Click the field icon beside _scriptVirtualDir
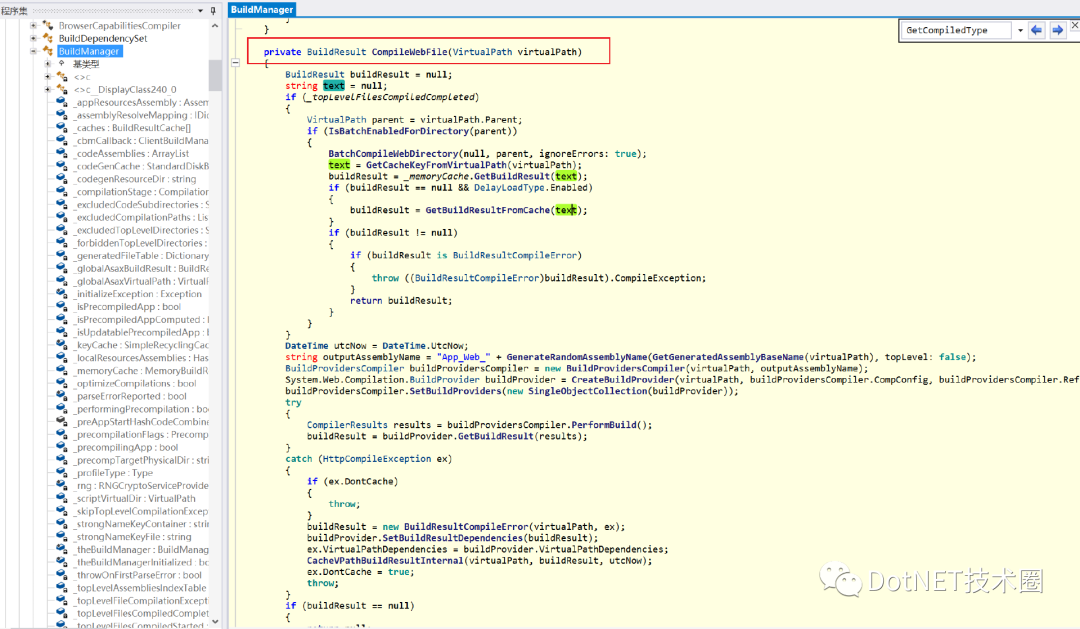The image size is (1080, 629). 62,498
